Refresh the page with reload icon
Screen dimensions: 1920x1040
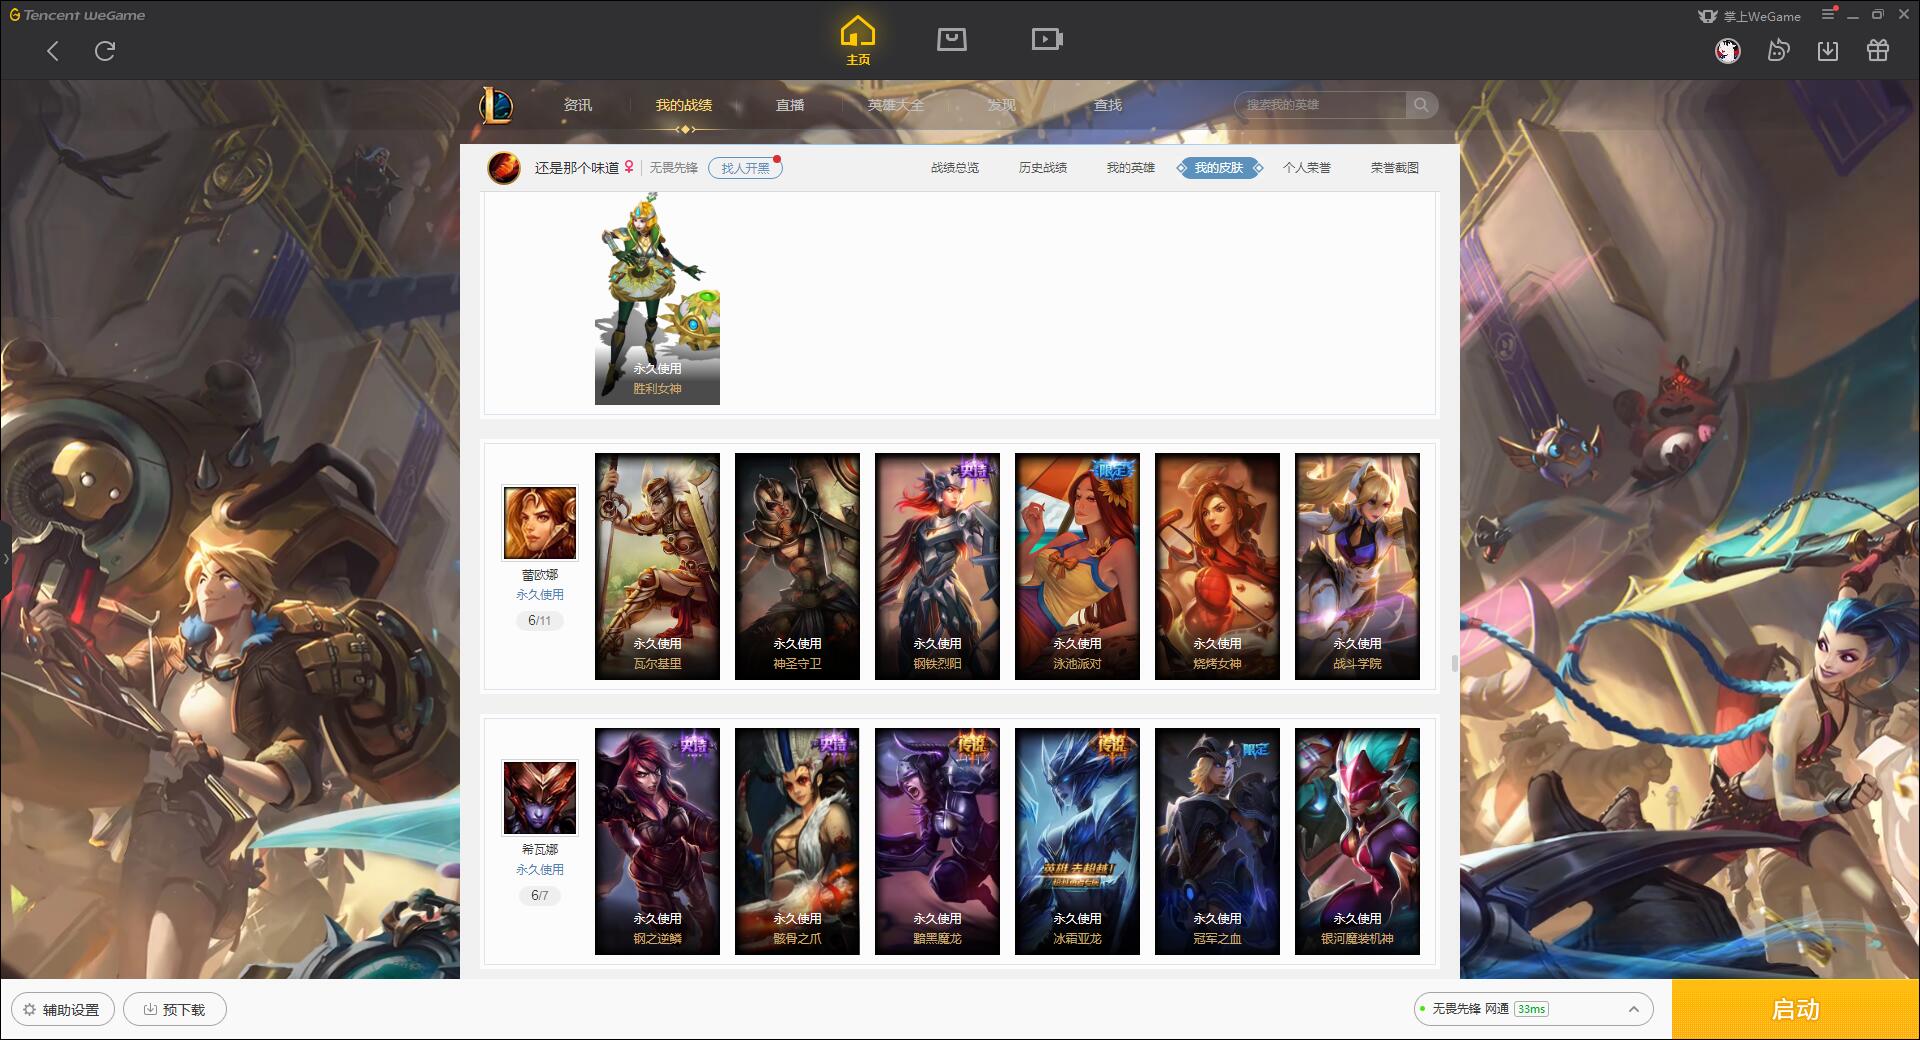(x=105, y=51)
